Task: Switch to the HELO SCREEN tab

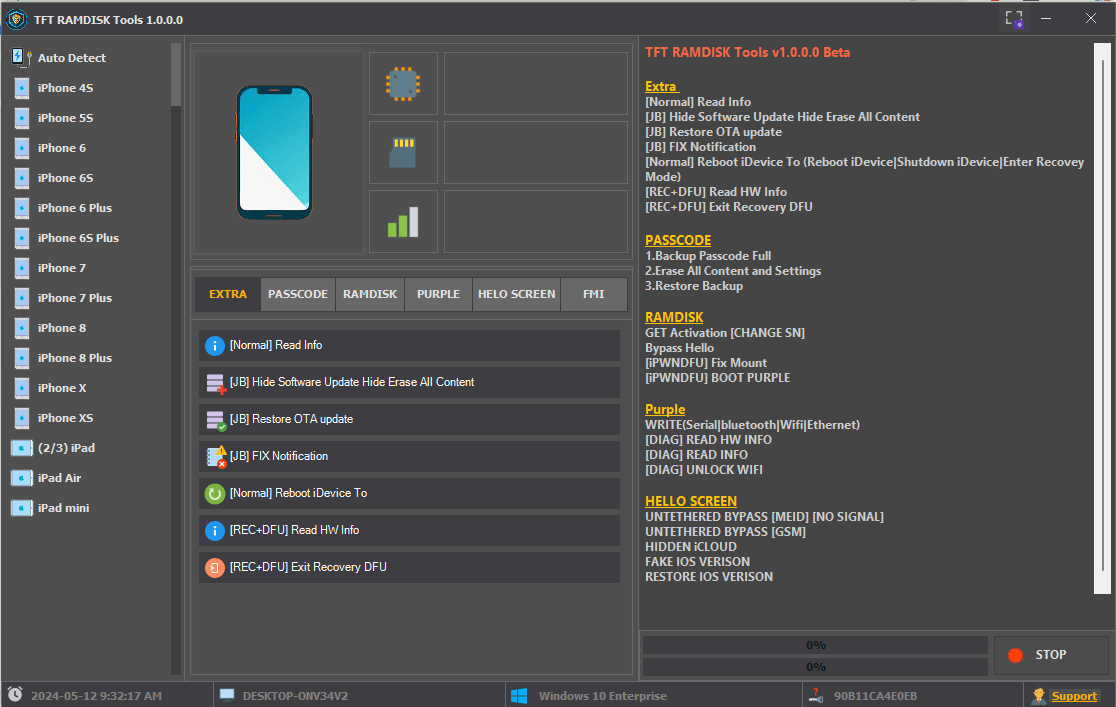Action: [516, 294]
